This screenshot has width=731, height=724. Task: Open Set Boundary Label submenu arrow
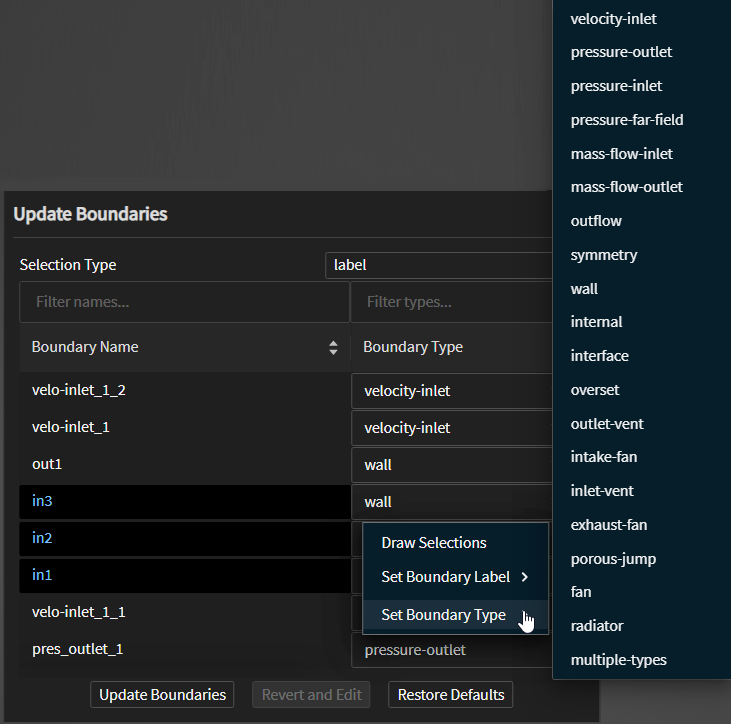(525, 577)
